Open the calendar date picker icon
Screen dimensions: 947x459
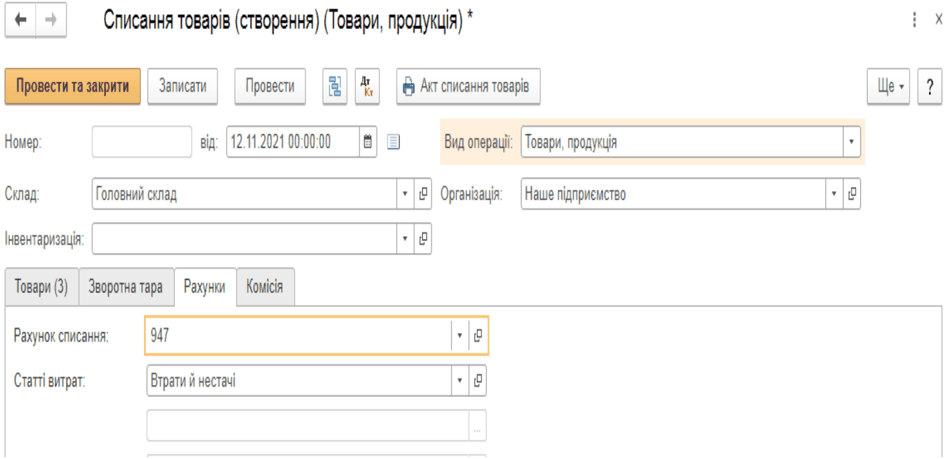368,143
